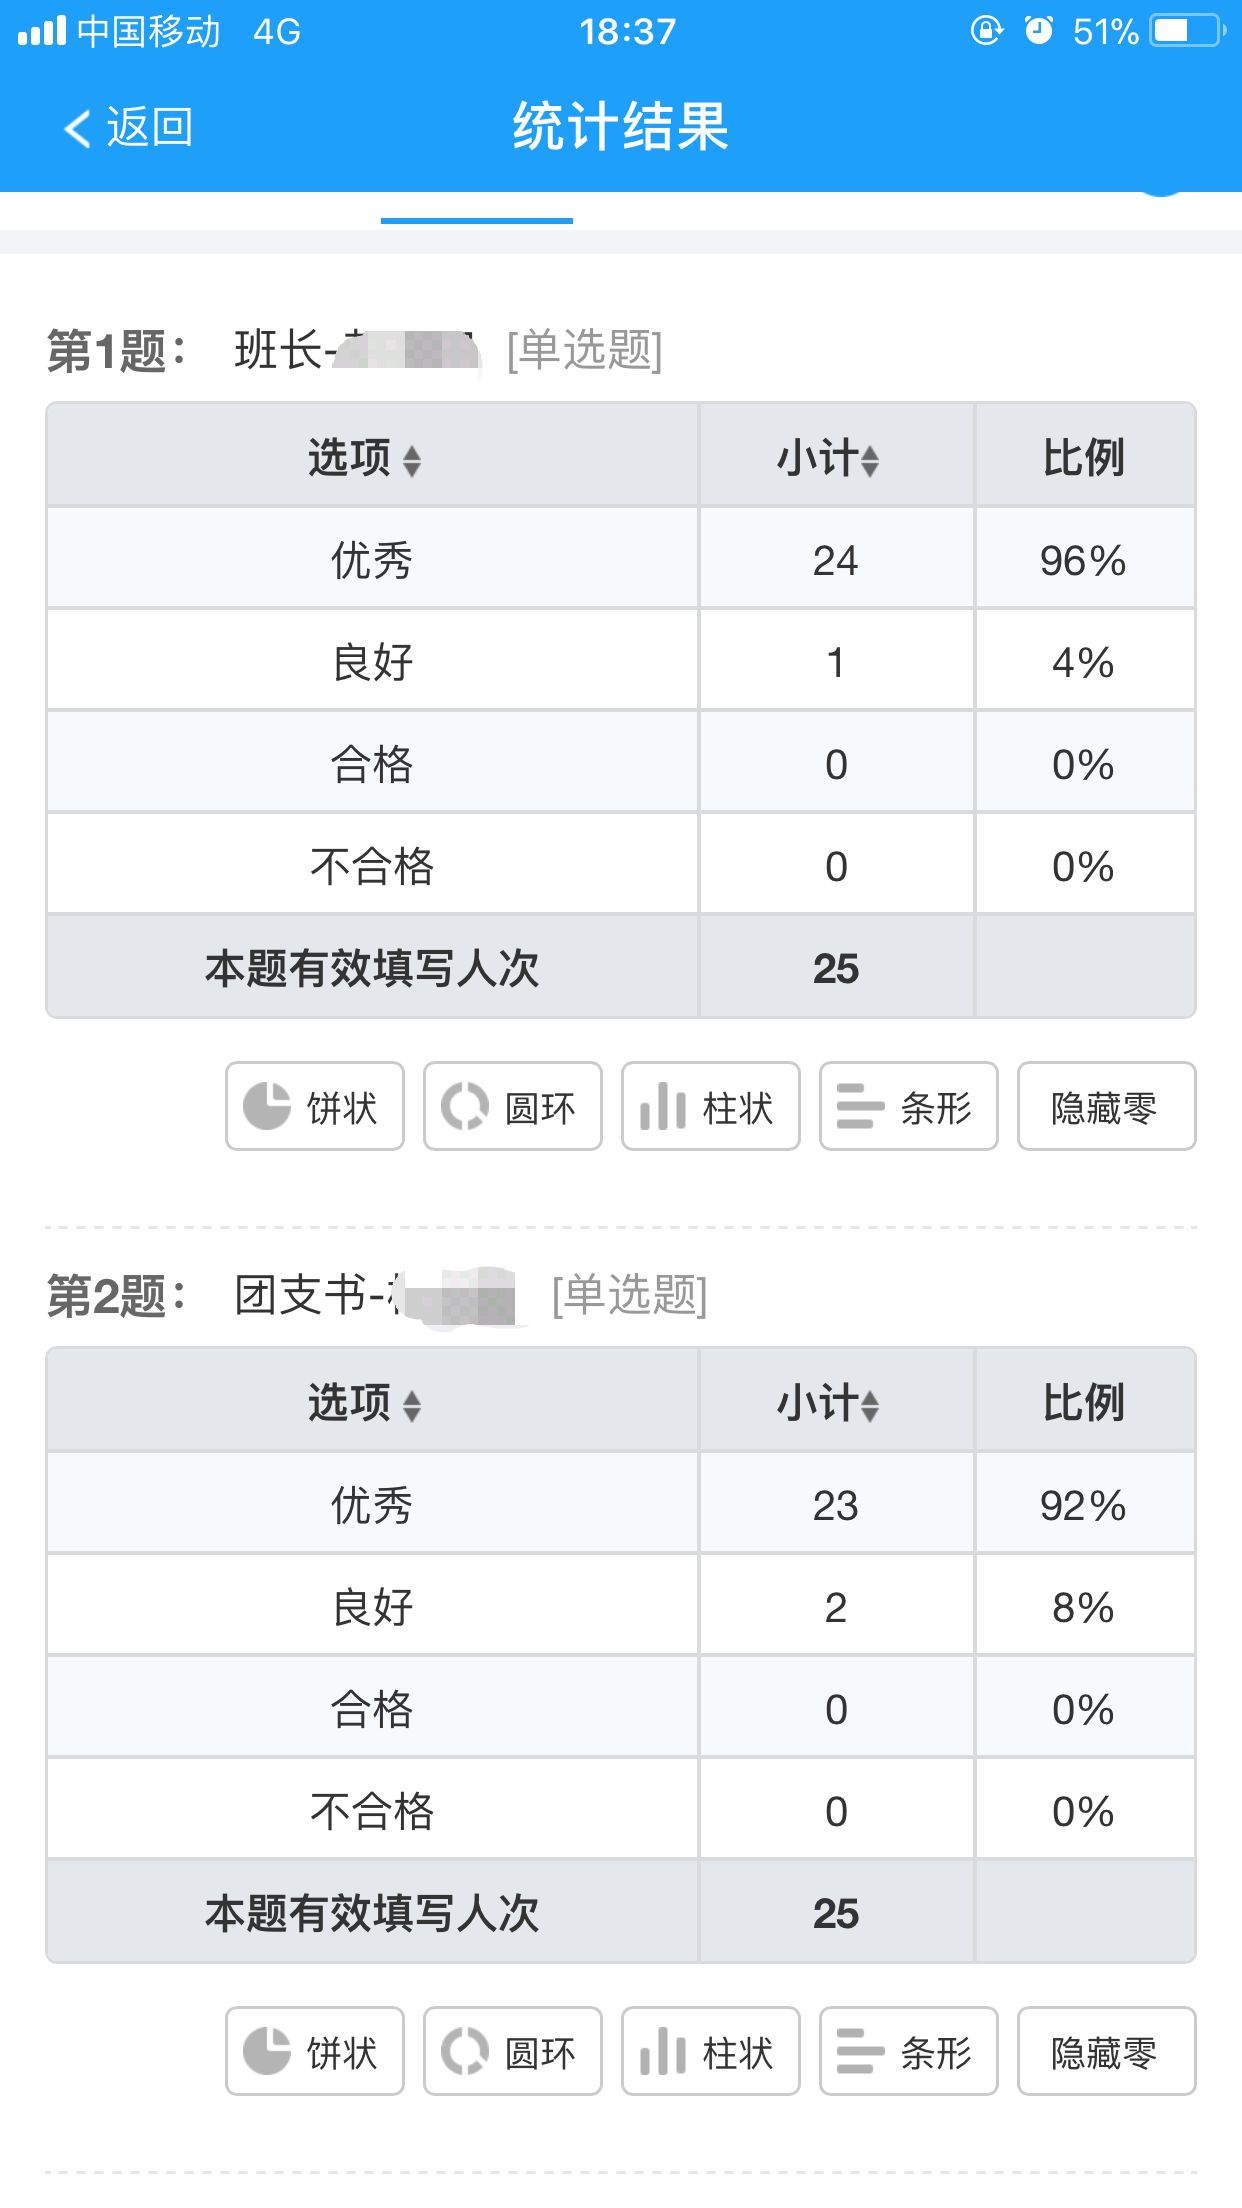Show pie chart for question 1
Screen dimensions: 1242x2208
tap(315, 1106)
